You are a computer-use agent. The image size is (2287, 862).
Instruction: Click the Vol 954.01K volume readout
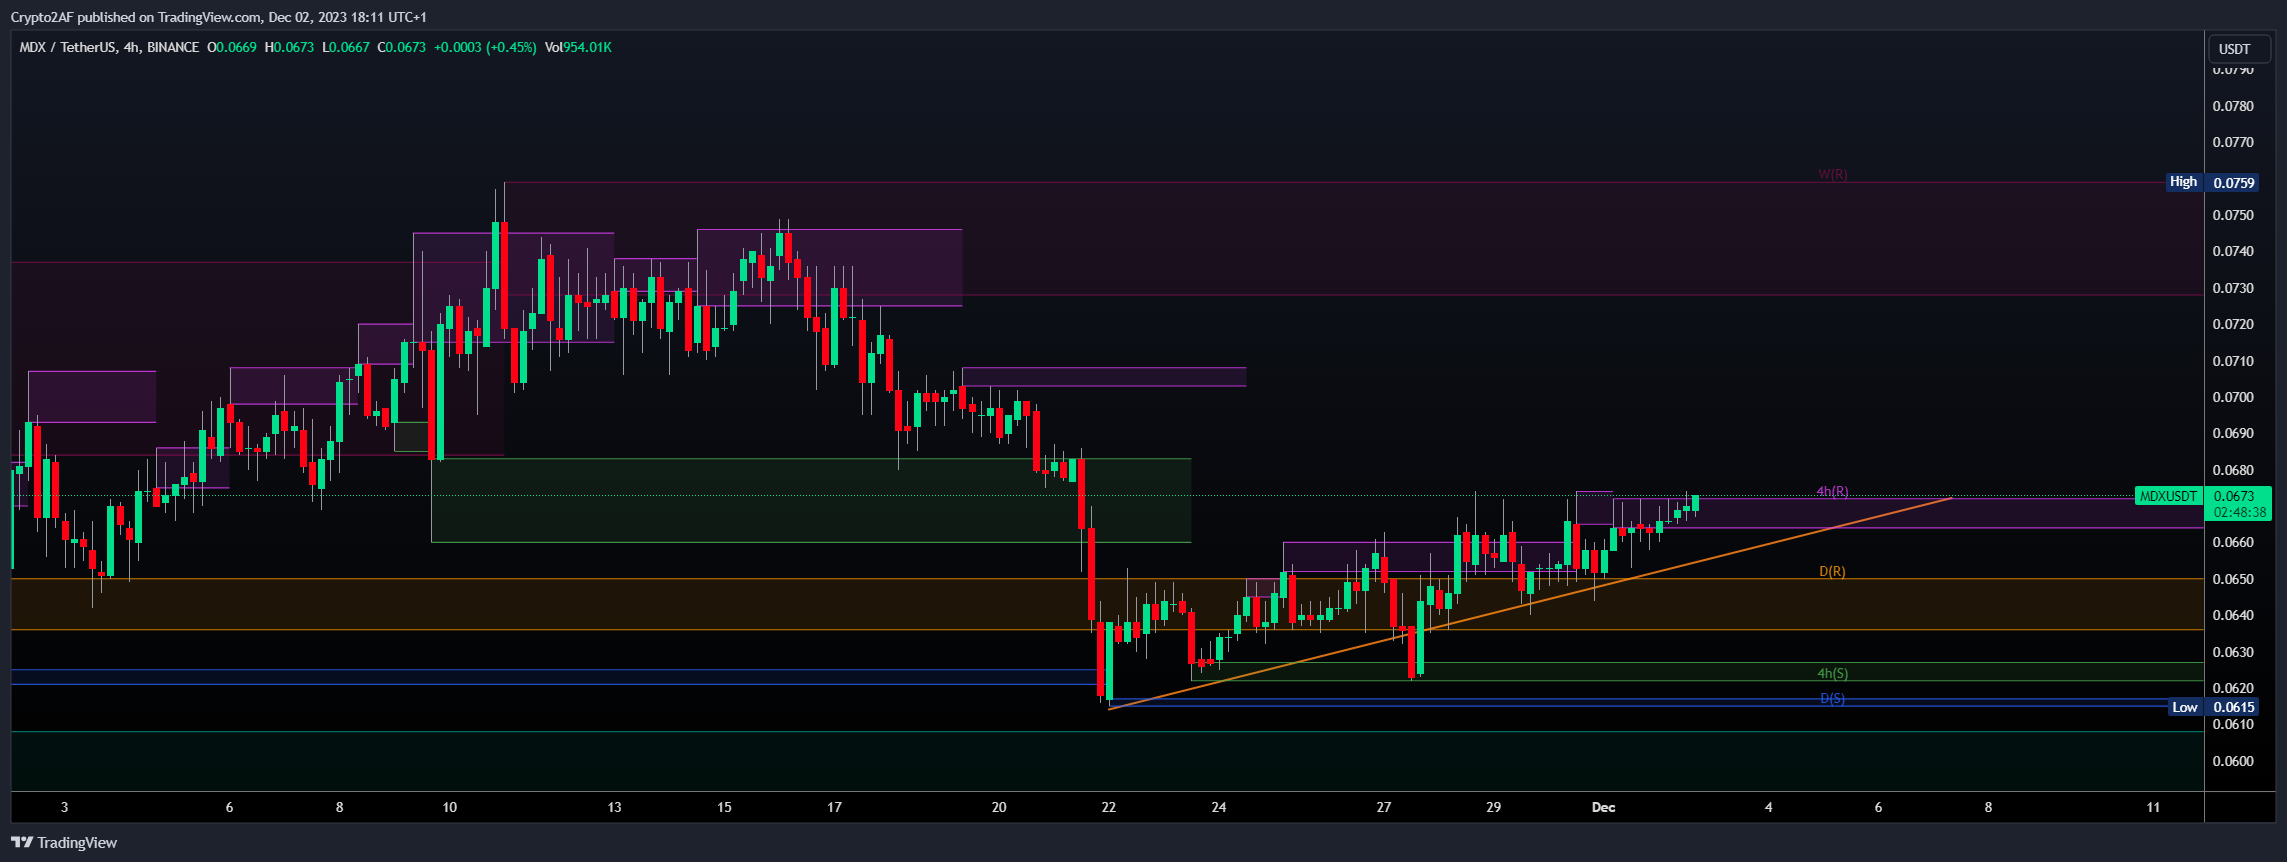pos(578,47)
